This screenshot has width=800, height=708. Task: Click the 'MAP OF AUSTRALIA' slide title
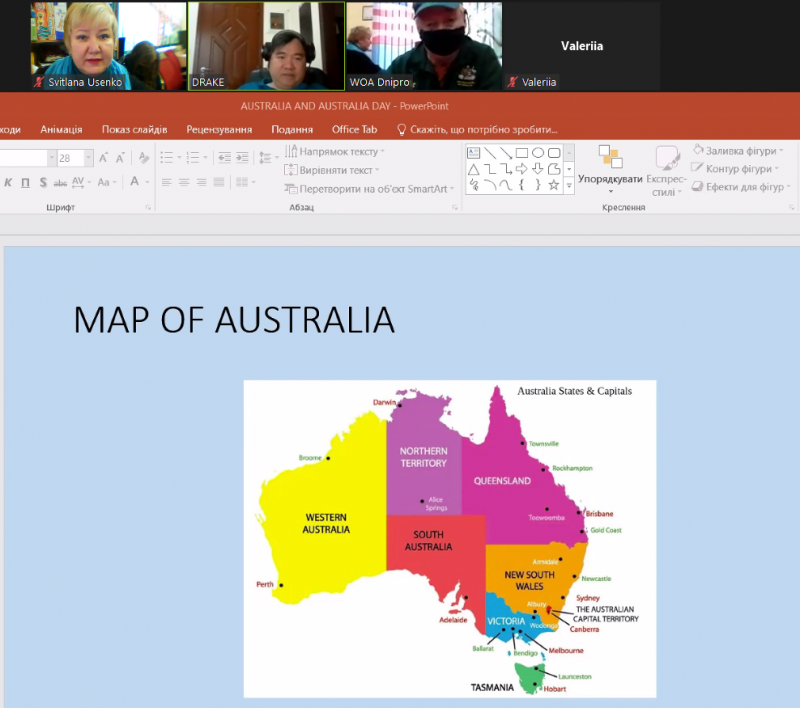[x=234, y=320]
